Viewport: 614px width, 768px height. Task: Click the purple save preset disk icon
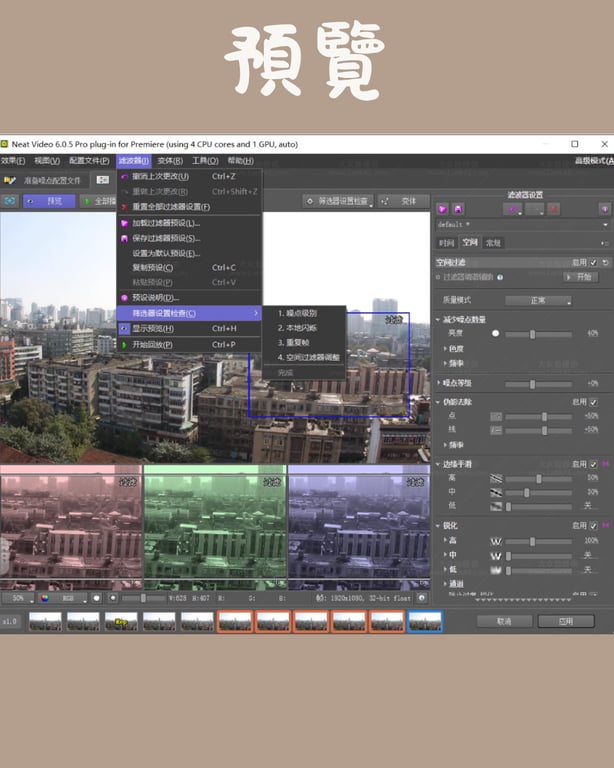pos(458,209)
